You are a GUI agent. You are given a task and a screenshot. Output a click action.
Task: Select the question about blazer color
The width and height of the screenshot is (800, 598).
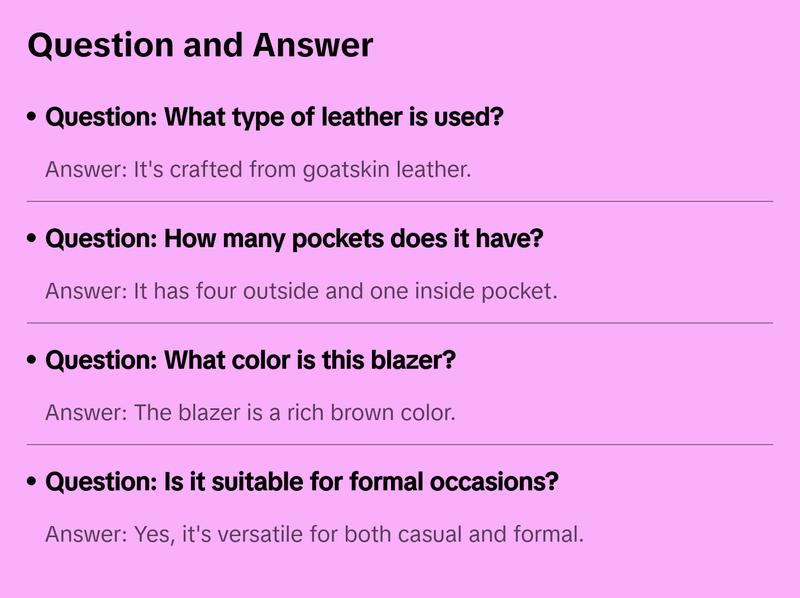click(x=250, y=360)
